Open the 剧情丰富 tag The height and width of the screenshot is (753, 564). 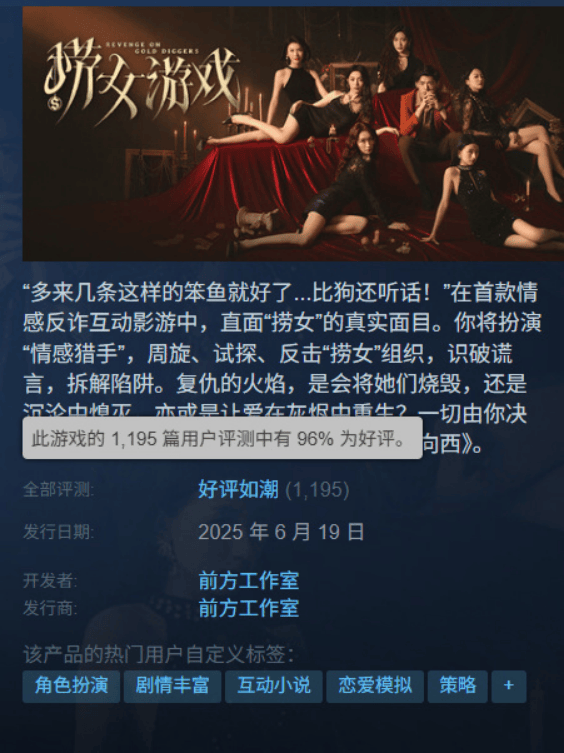[x=172, y=686]
